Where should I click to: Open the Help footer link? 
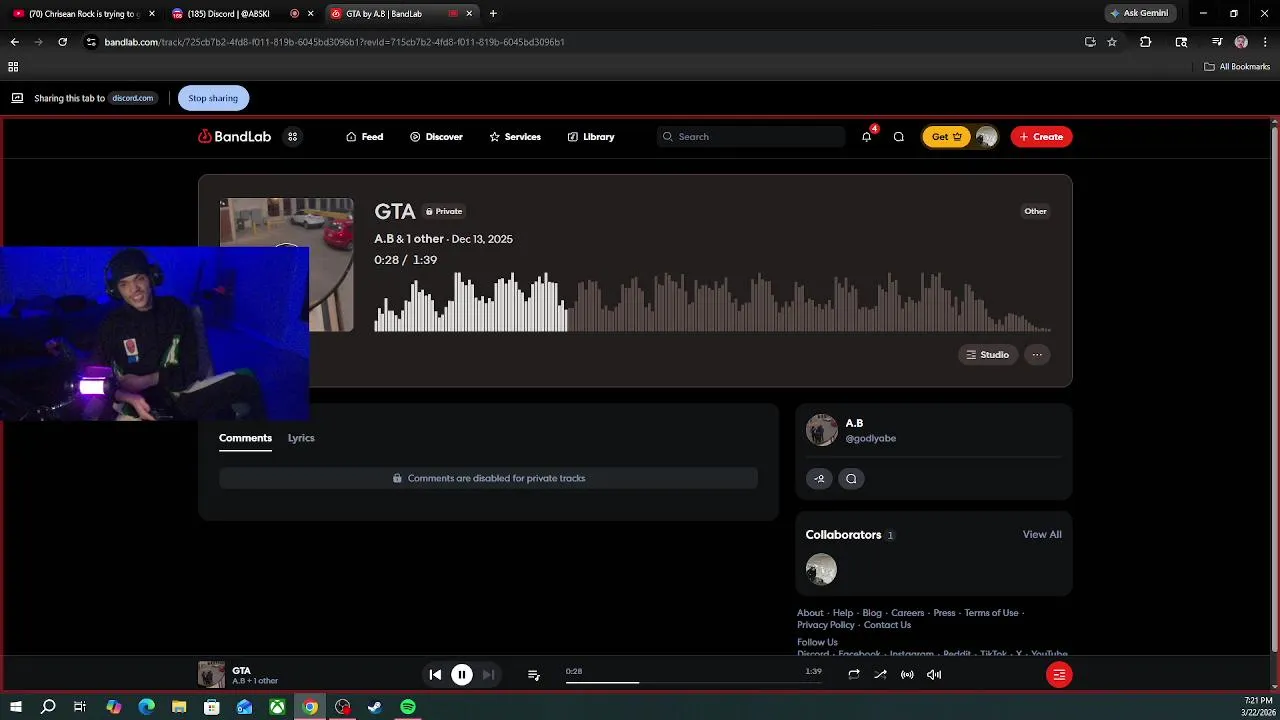(843, 613)
